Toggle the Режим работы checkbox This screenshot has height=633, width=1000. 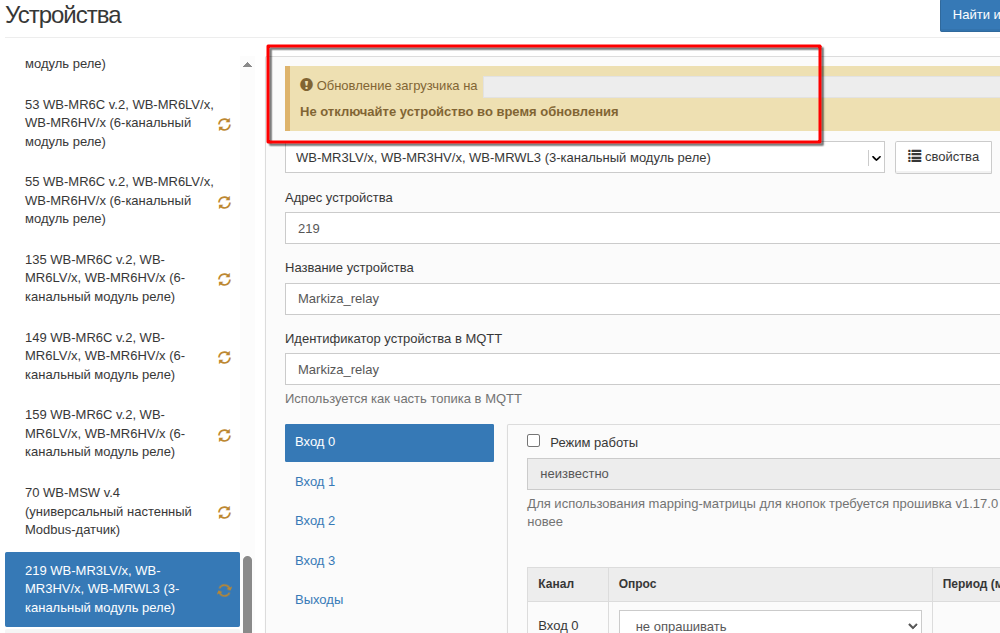pyautogui.click(x=534, y=441)
